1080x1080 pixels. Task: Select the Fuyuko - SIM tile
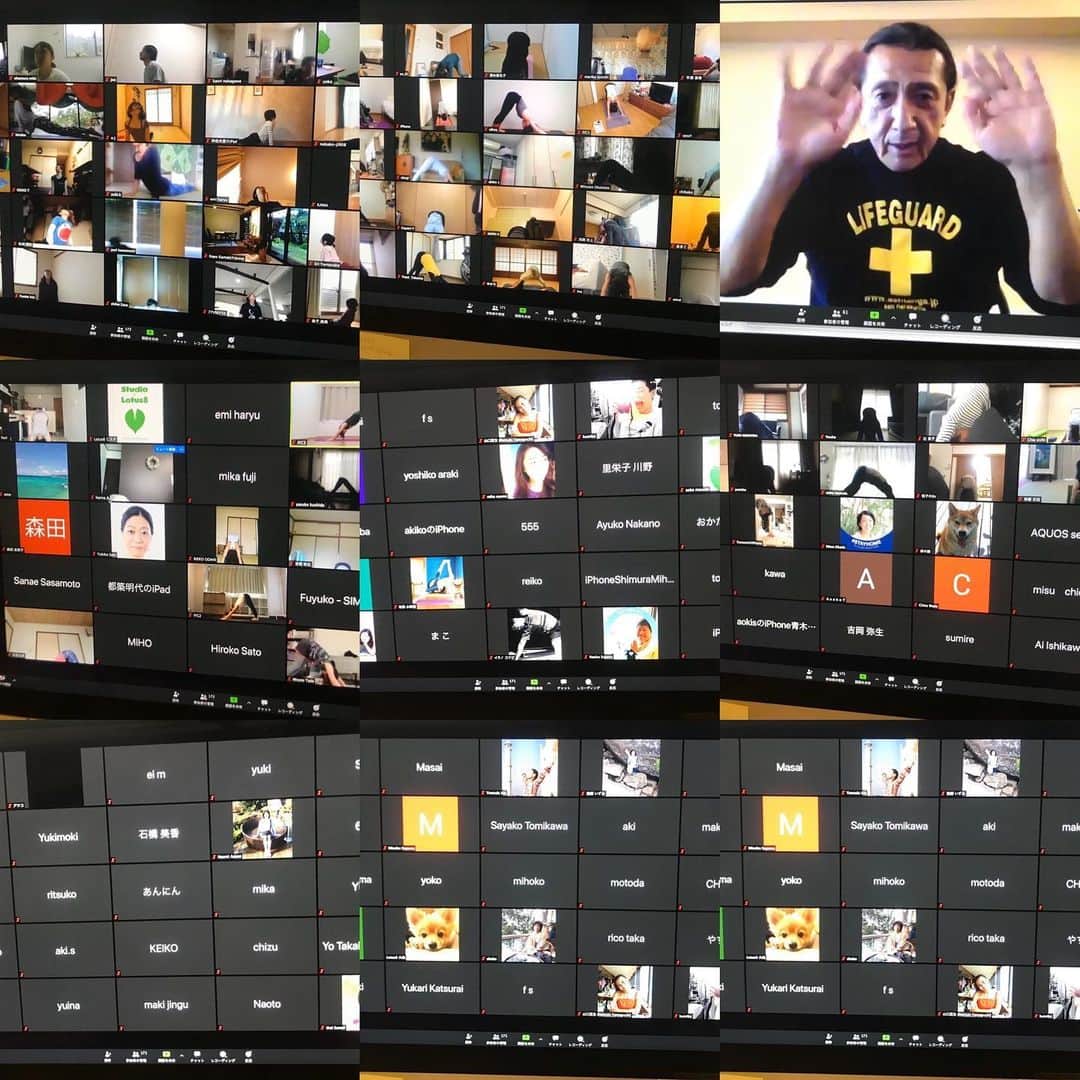[x=324, y=598]
